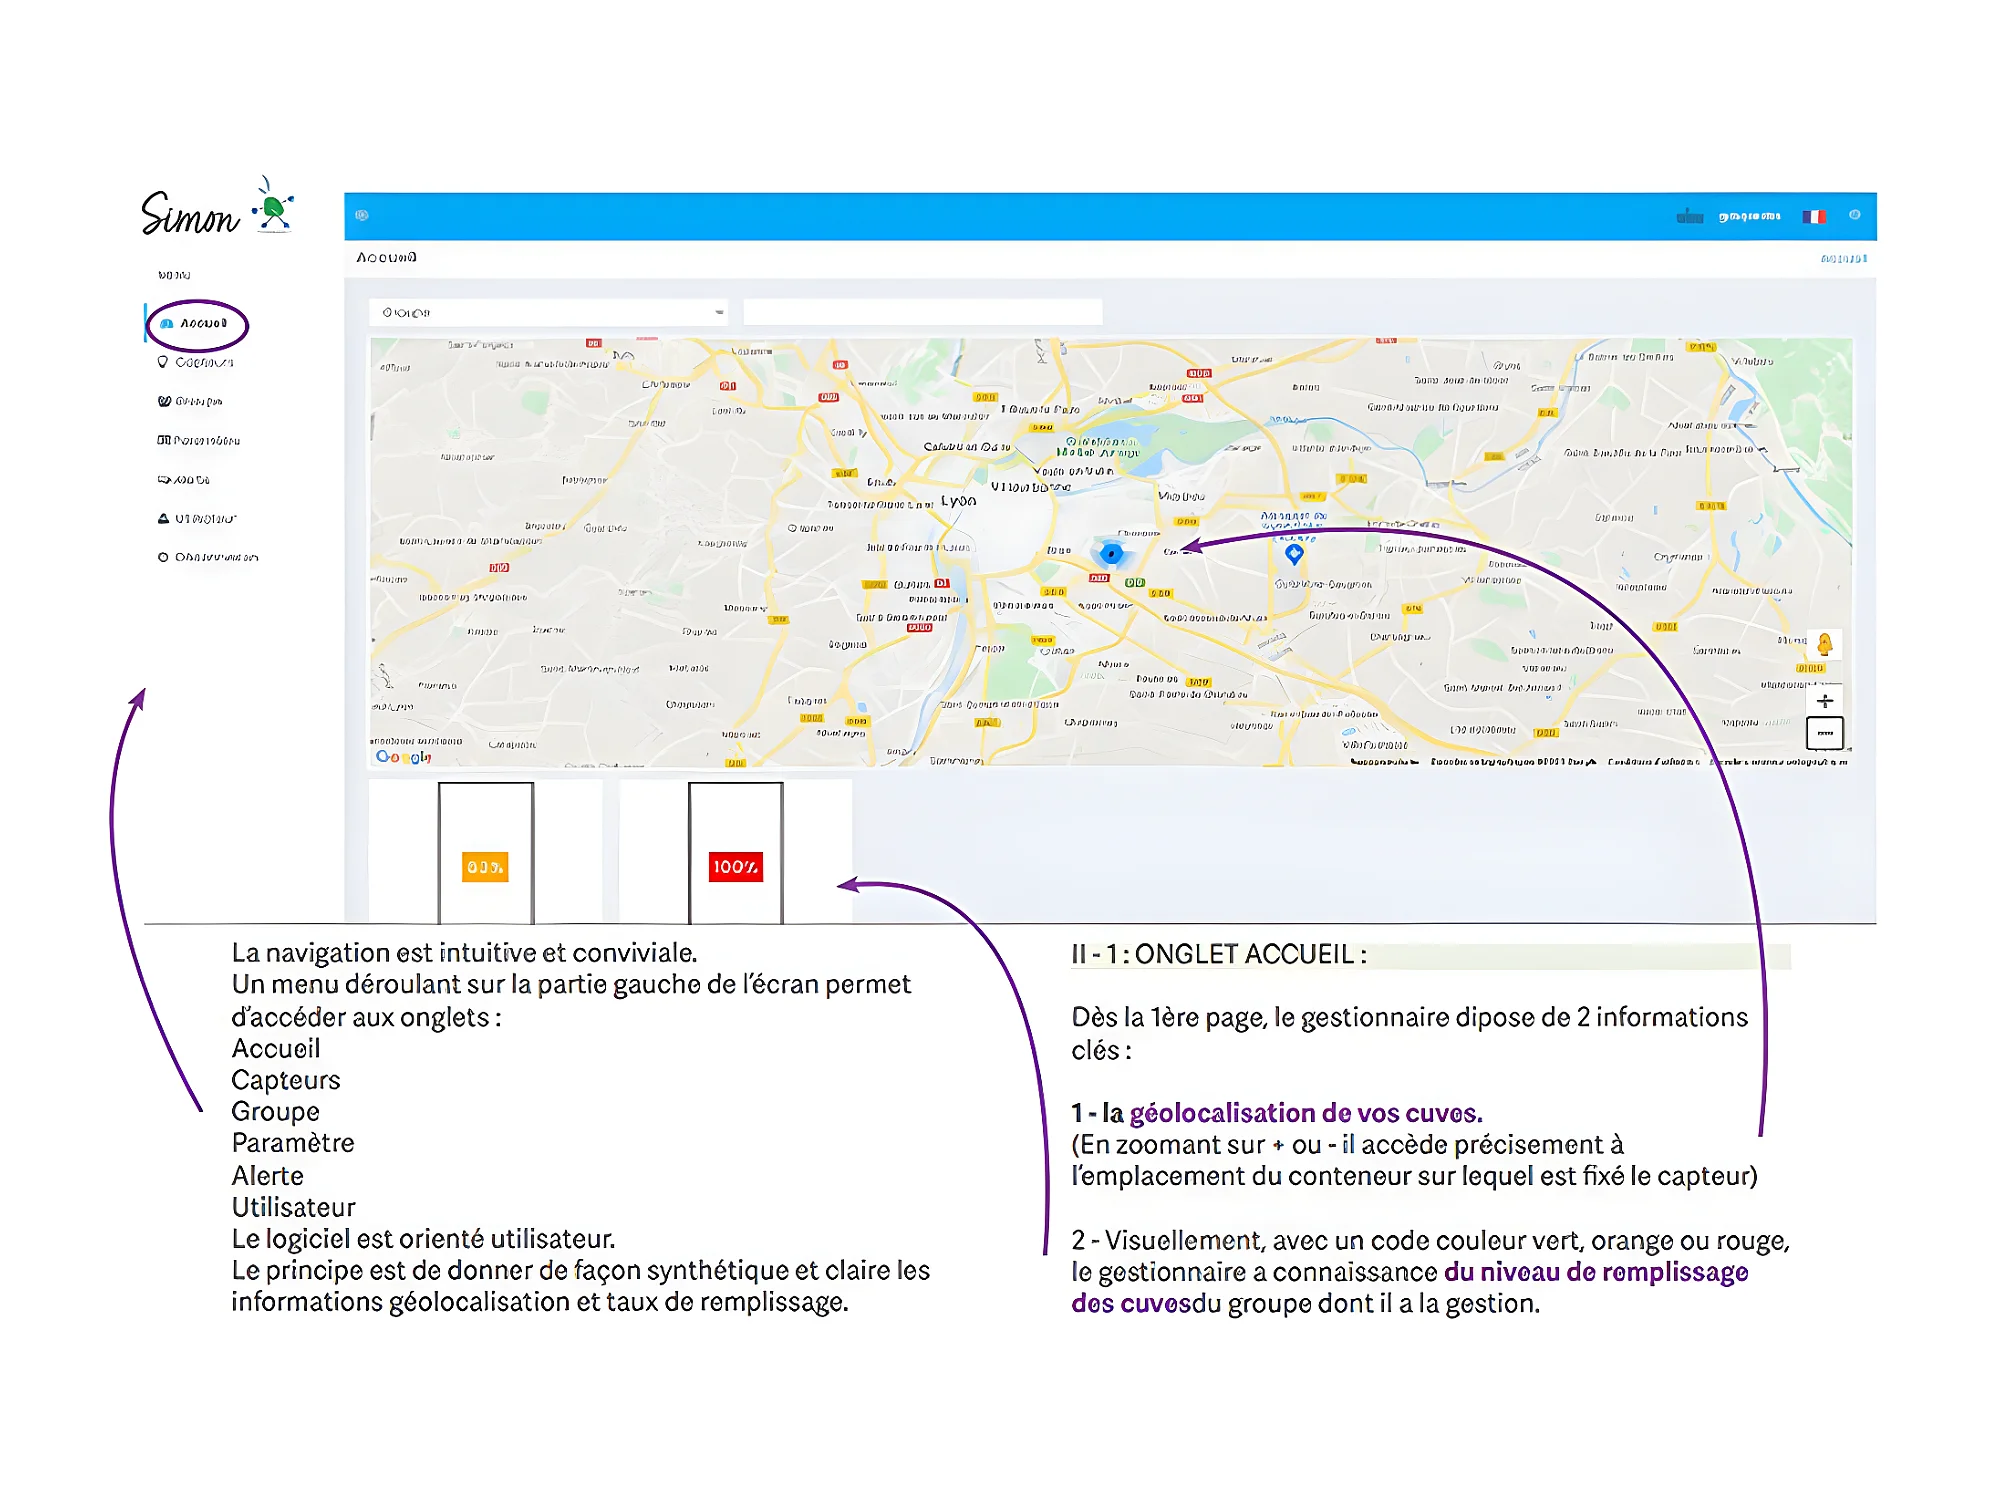Click the Accueil home icon in sidebar
This screenshot has height=1500, width=2000.
point(167,324)
